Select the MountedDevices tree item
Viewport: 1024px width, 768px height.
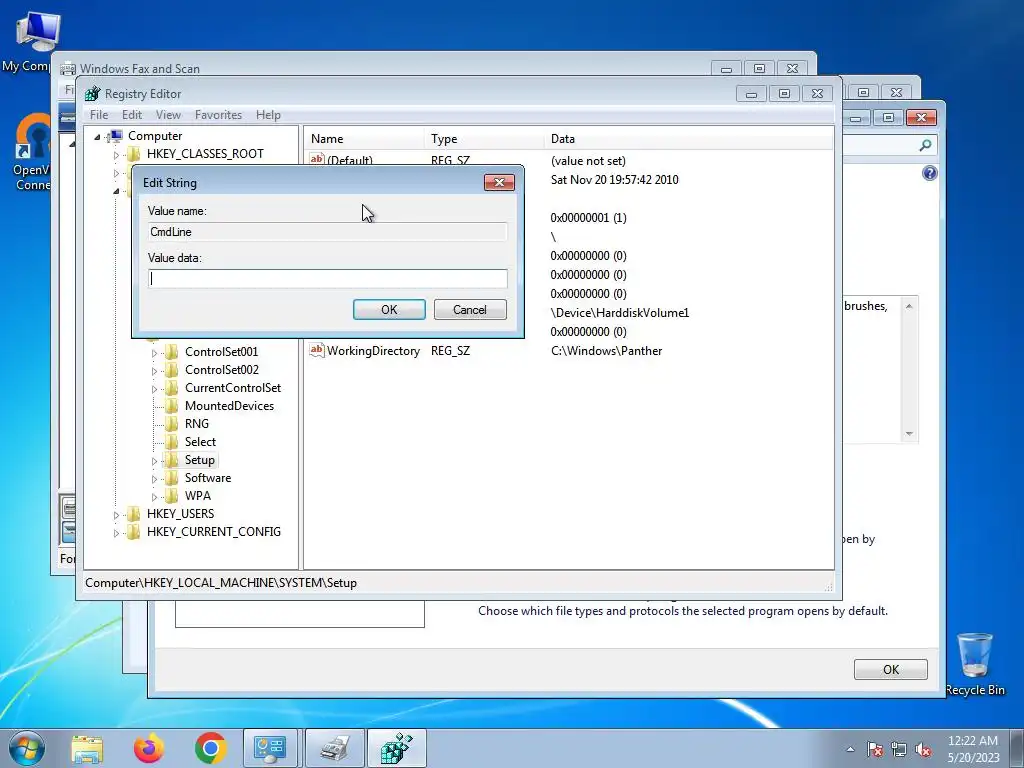click(x=229, y=406)
